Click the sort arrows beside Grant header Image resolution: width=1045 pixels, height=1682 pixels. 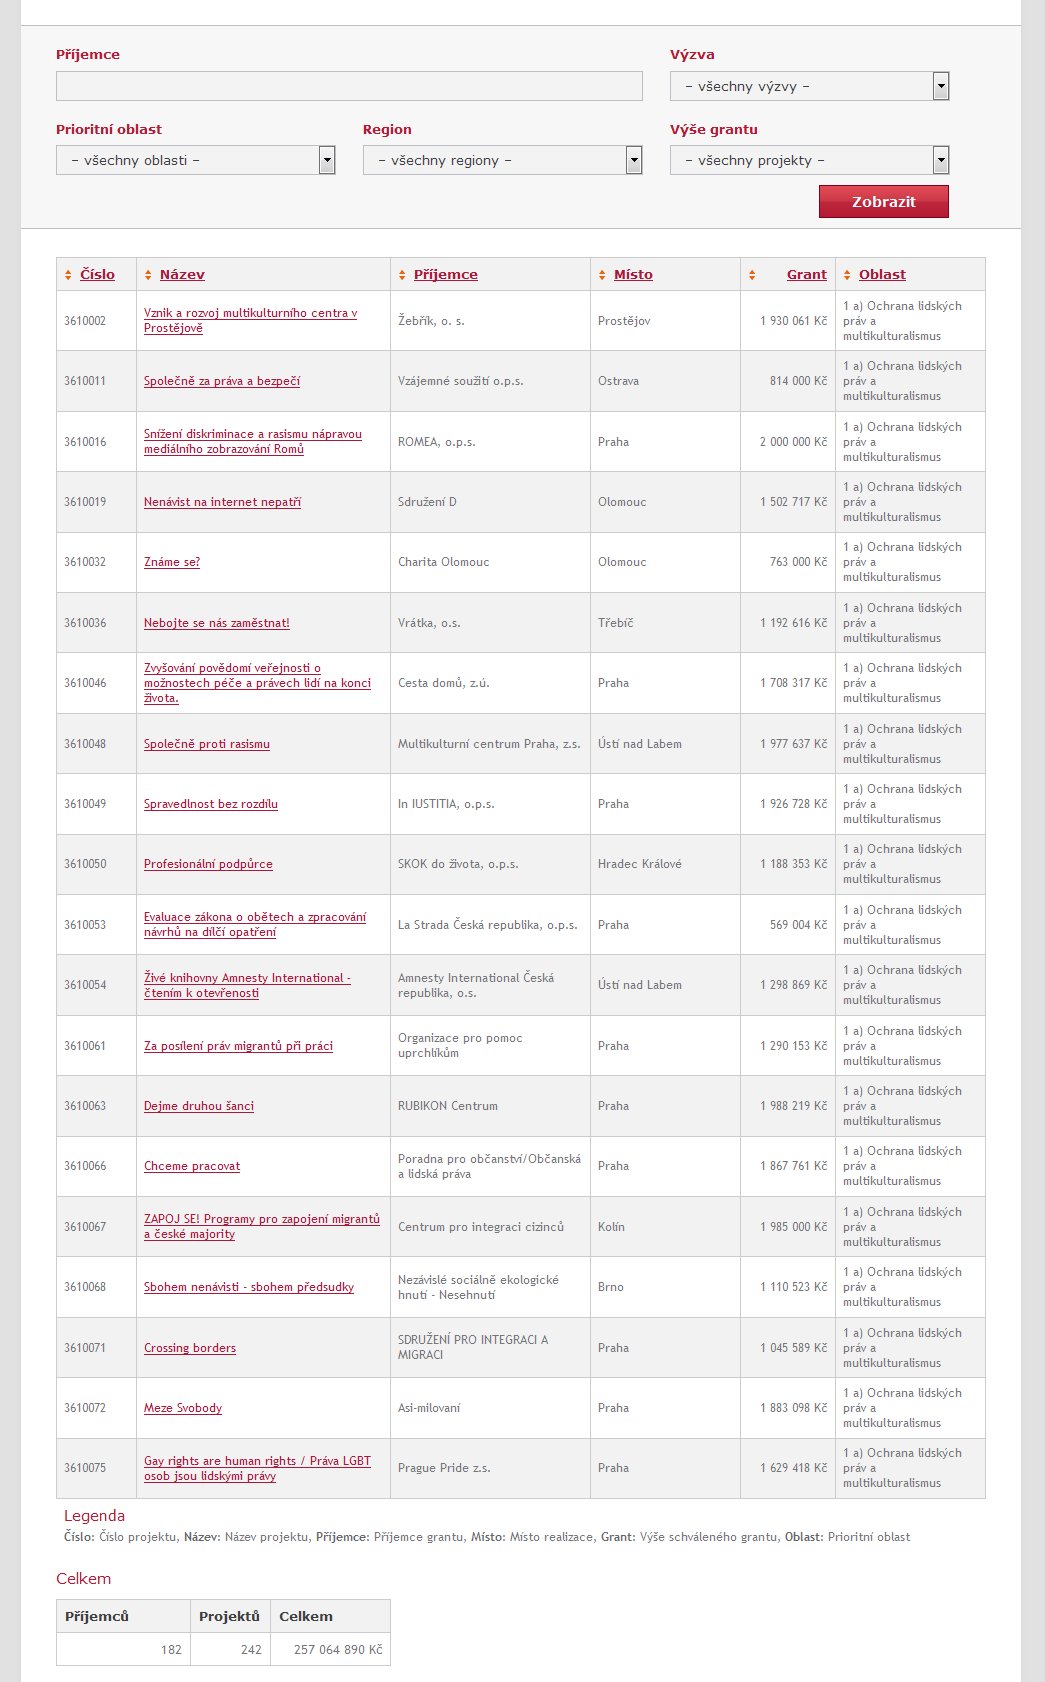tap(752, 275)
